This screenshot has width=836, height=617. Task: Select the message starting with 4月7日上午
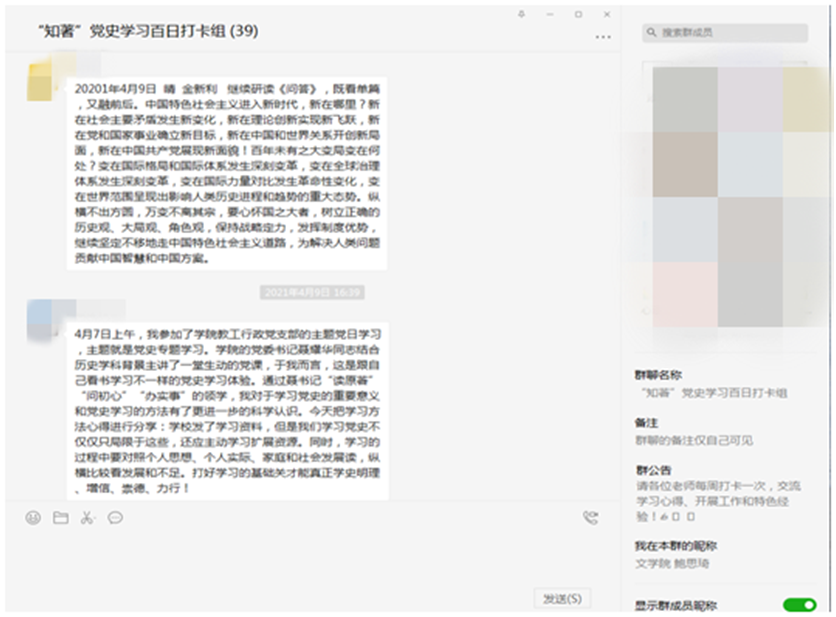click(x=227, y=410)
